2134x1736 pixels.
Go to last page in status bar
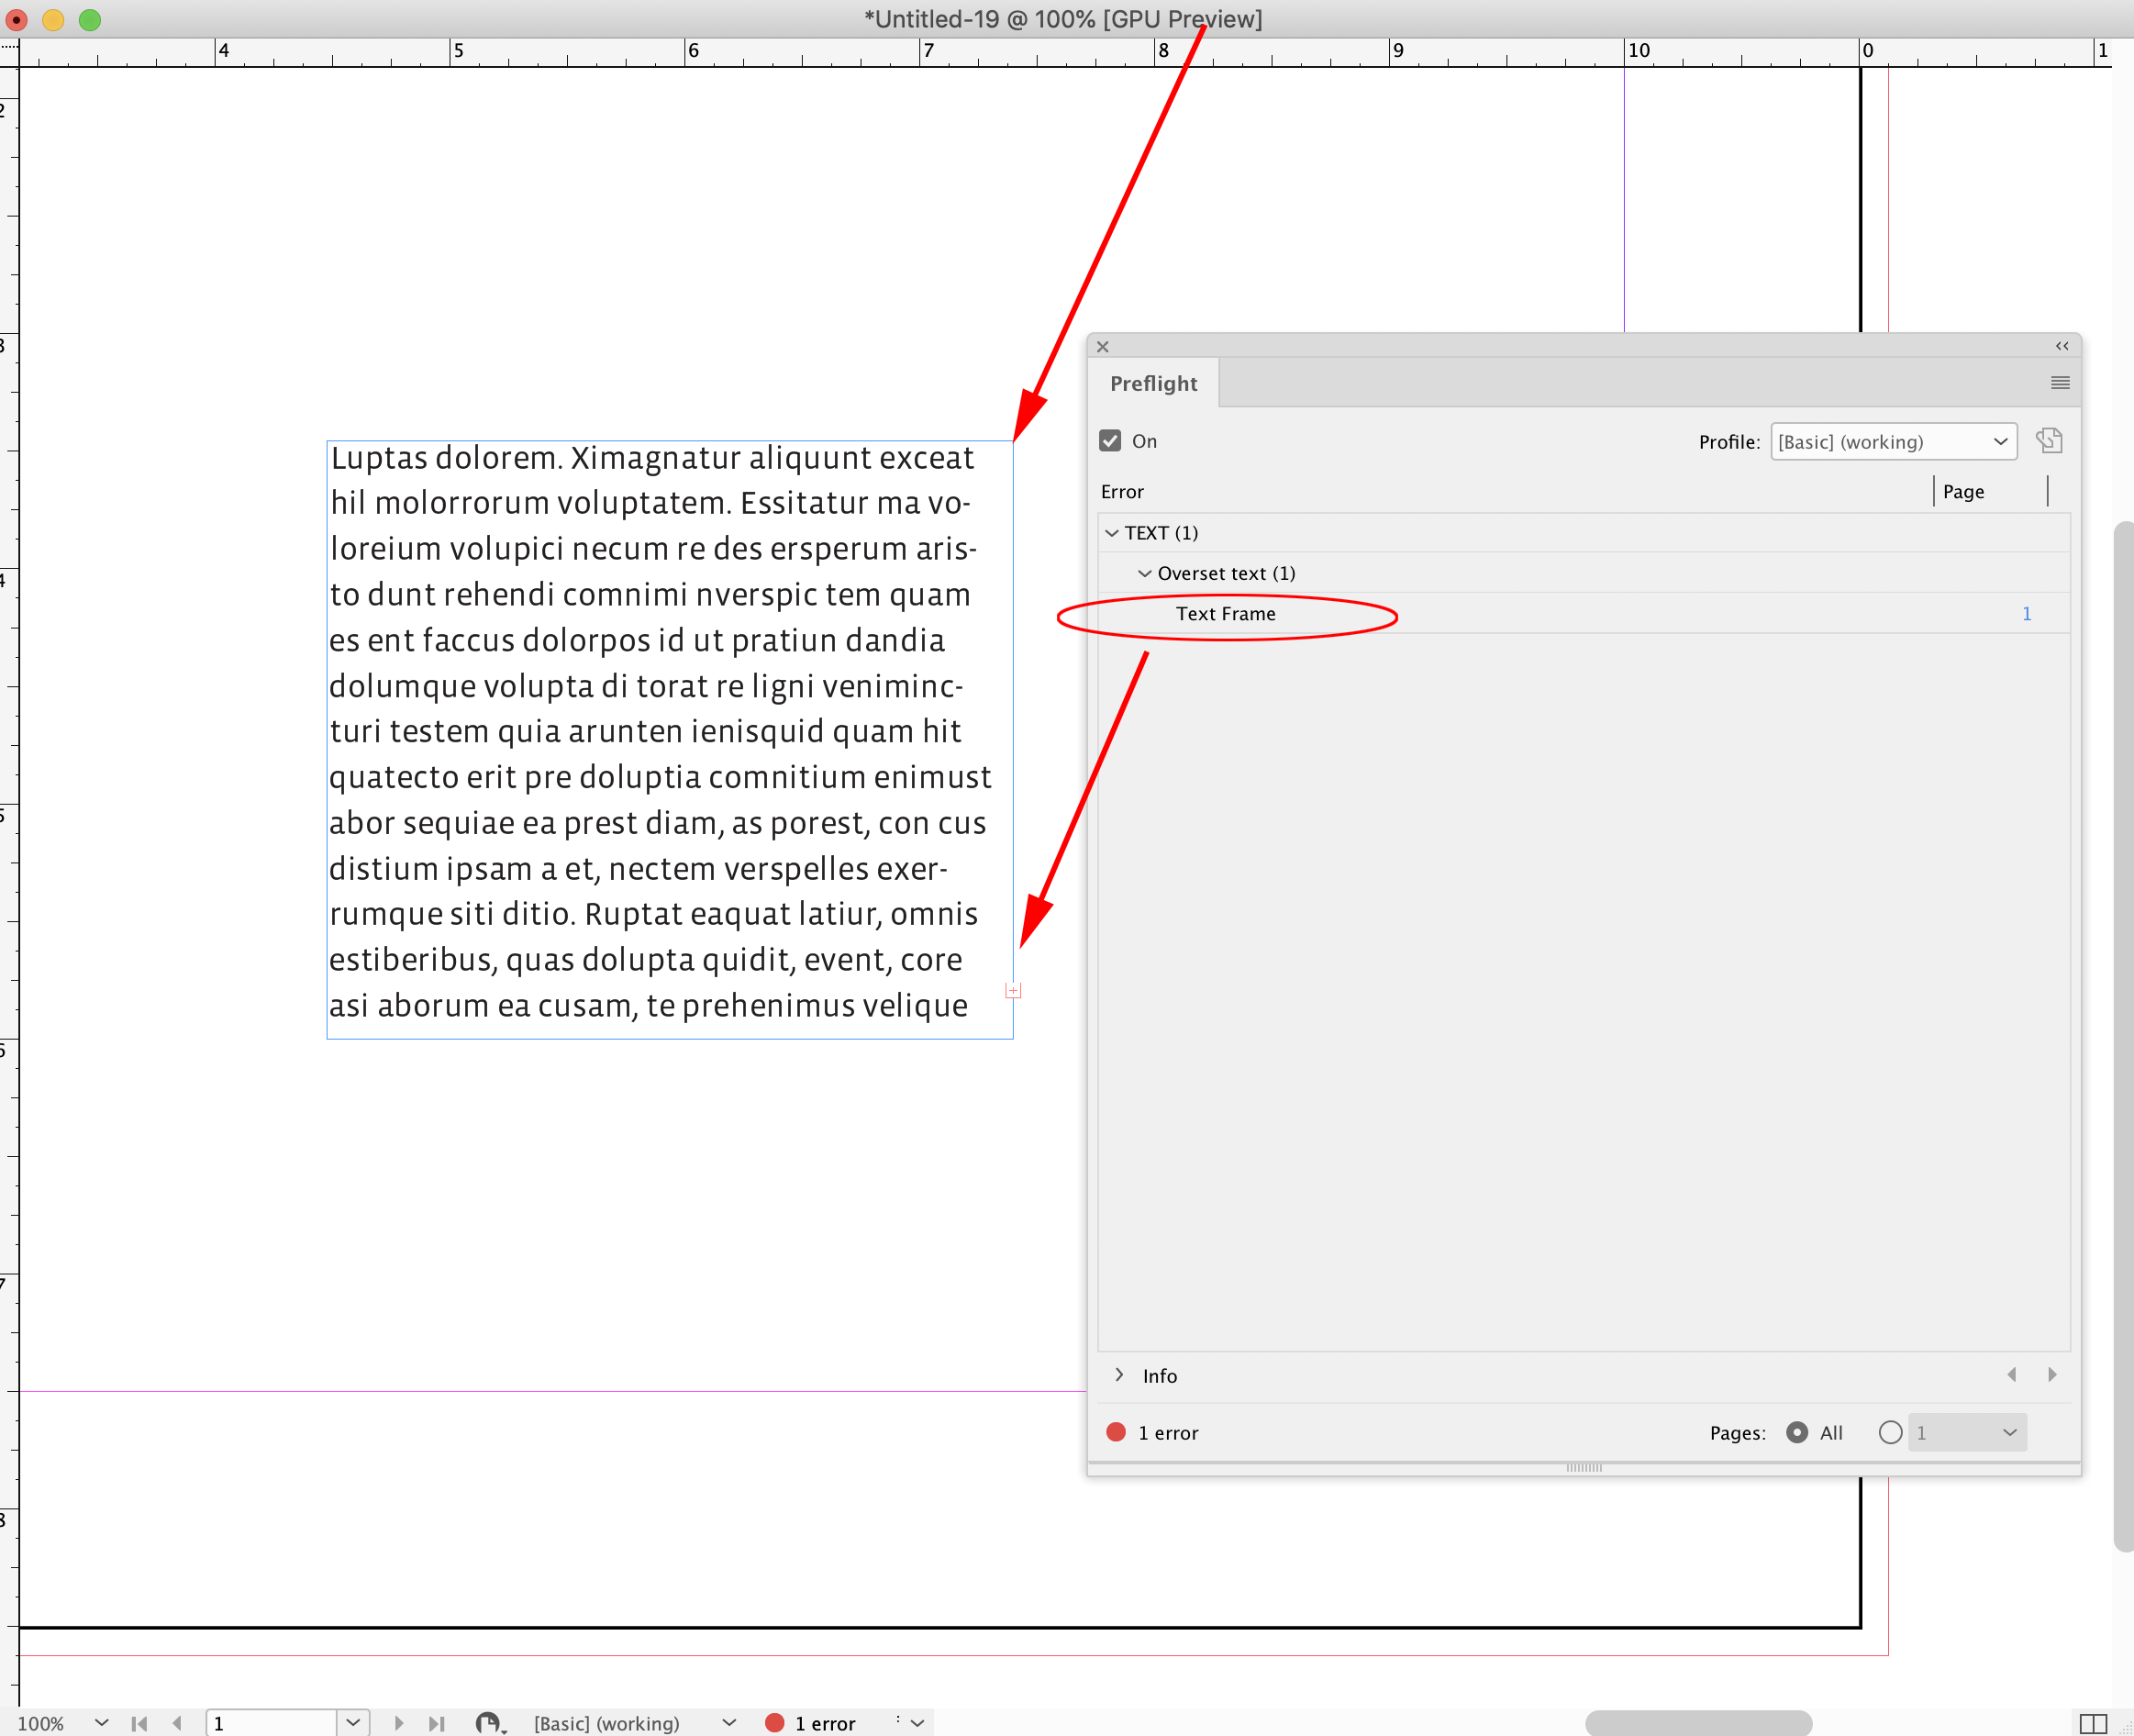[437, 1723]
